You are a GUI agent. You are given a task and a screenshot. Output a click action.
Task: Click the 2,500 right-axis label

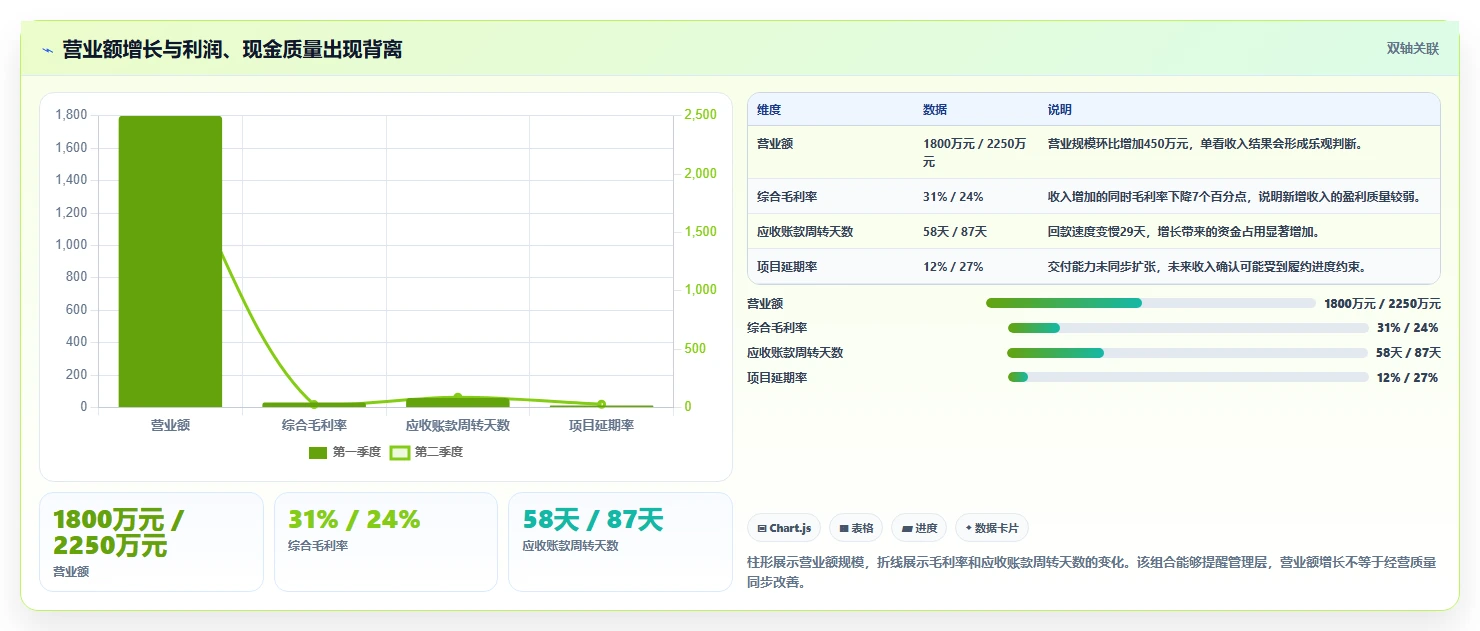coord(700,116)
